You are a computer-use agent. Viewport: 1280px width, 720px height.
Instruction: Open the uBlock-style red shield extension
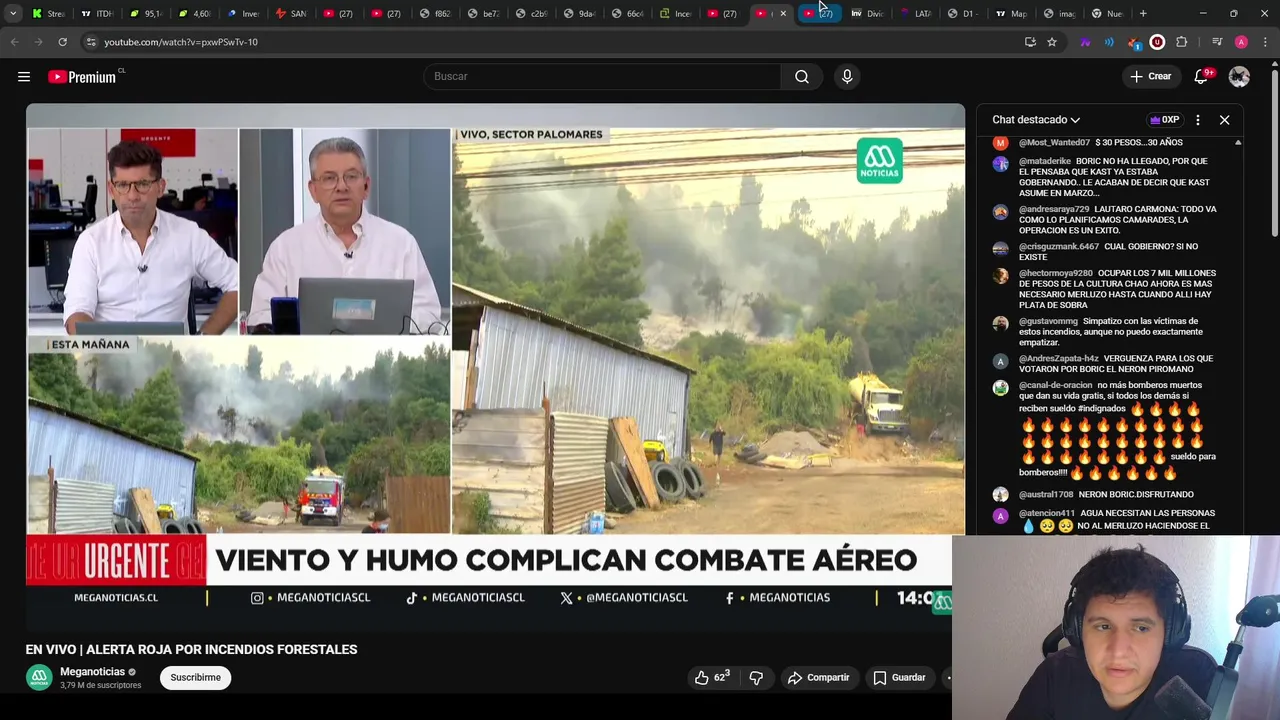[x=1157, y=42]
